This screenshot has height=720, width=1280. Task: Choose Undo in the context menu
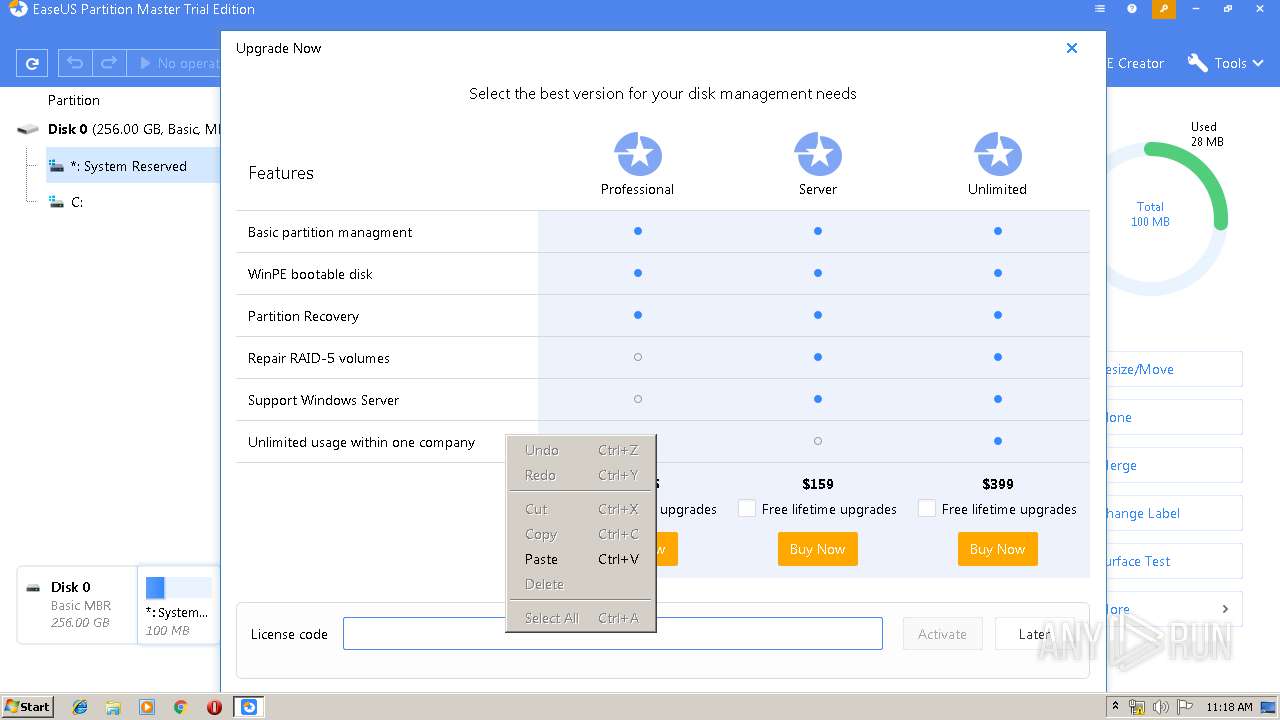tap(581, 450)
